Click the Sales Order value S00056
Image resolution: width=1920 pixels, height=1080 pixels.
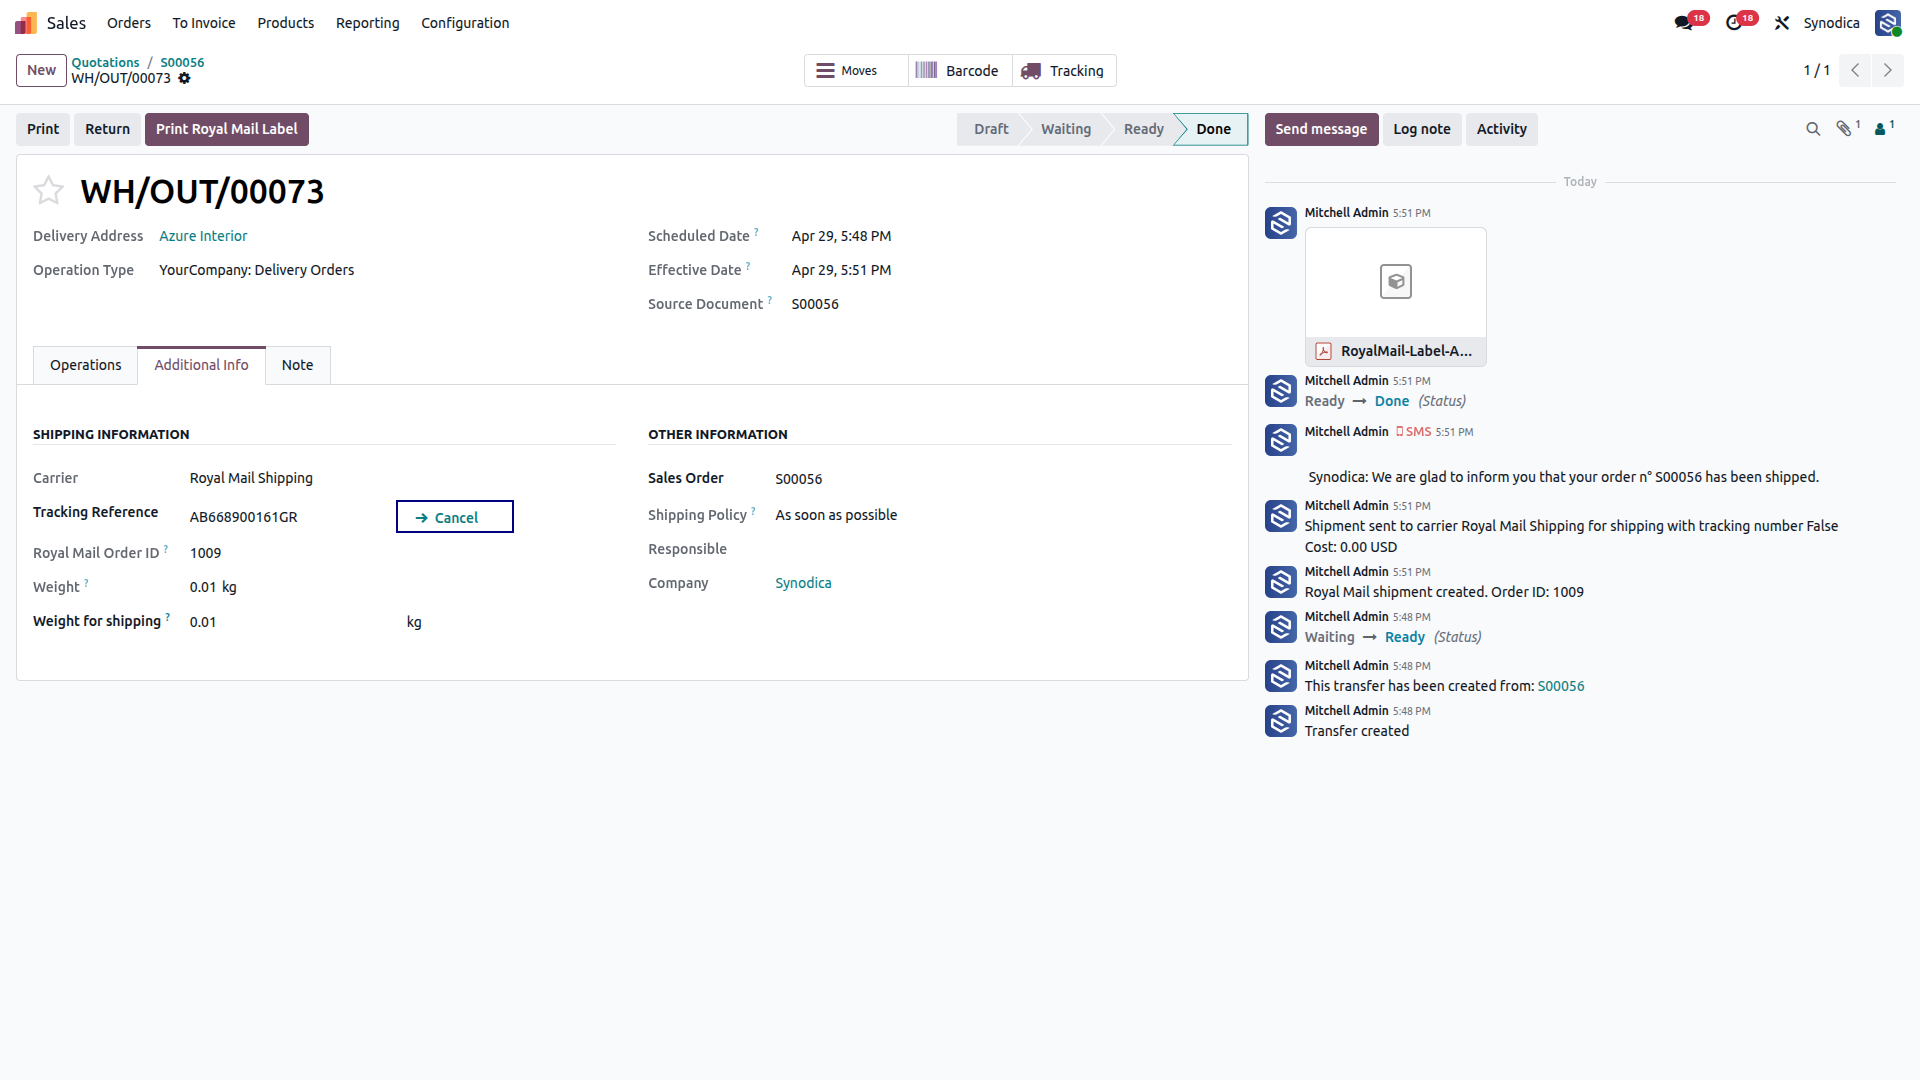tap(798, 479)
